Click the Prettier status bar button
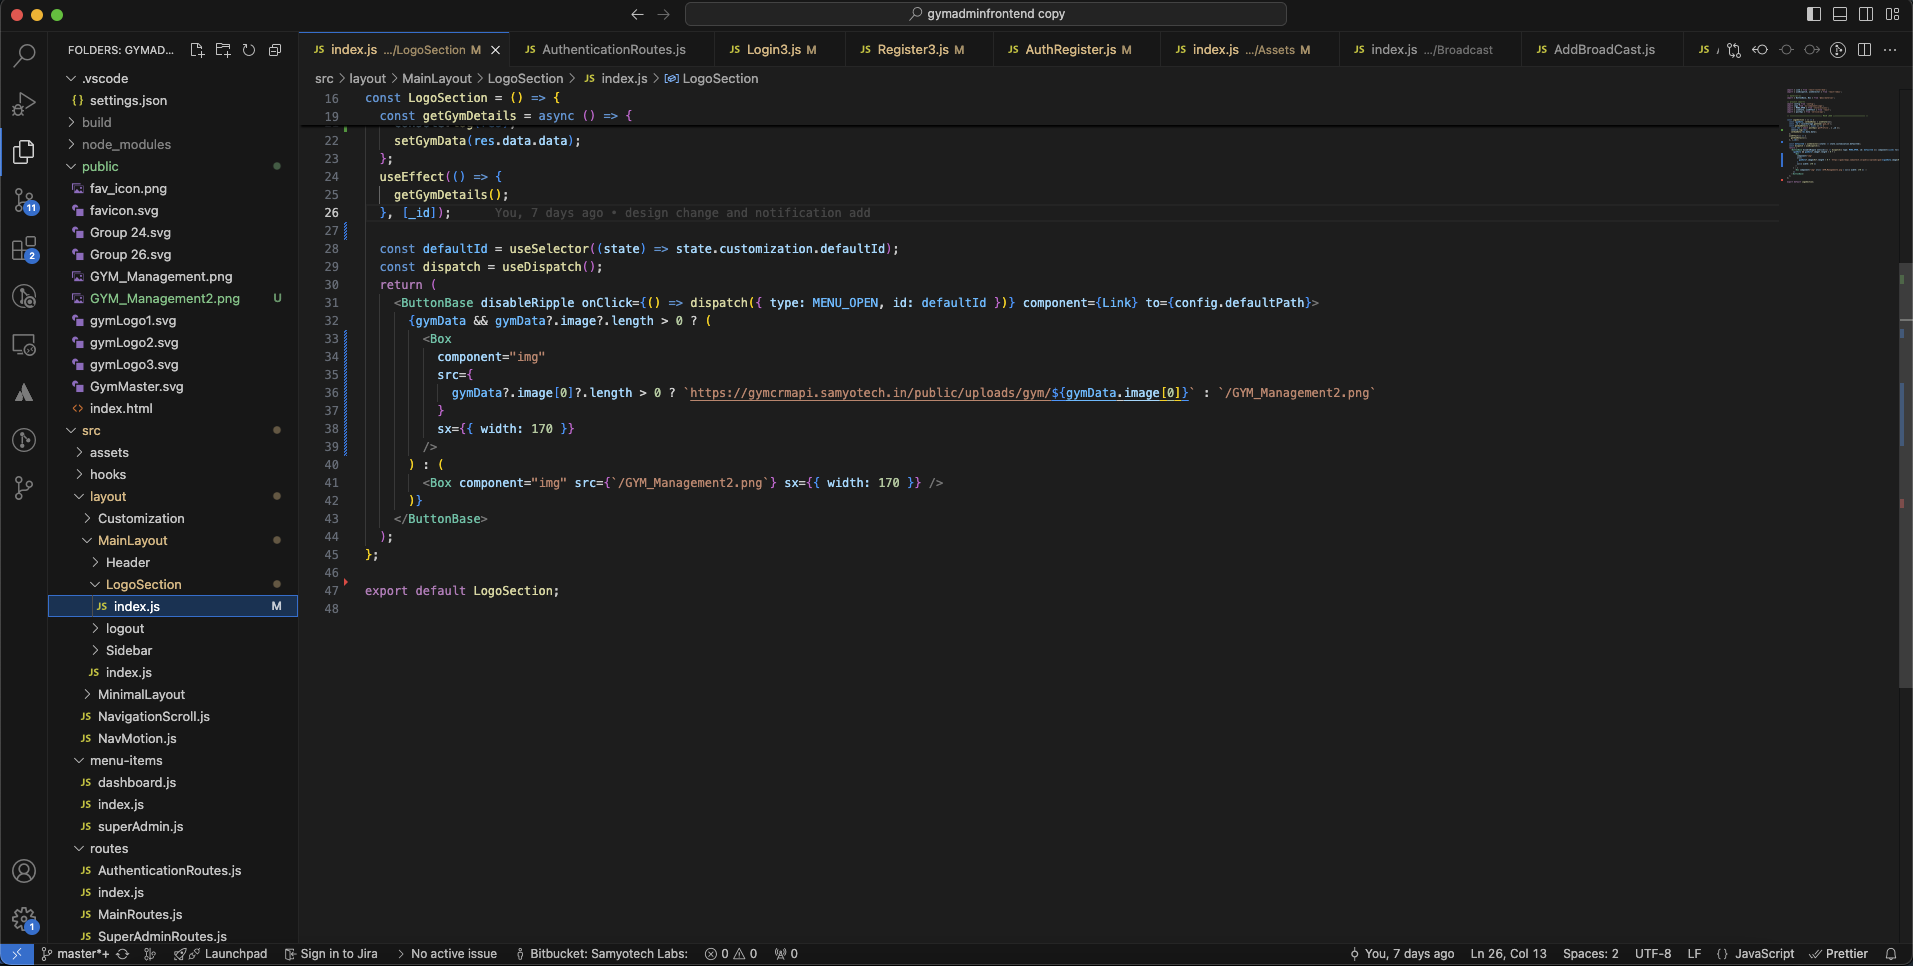 [1838, 954]
